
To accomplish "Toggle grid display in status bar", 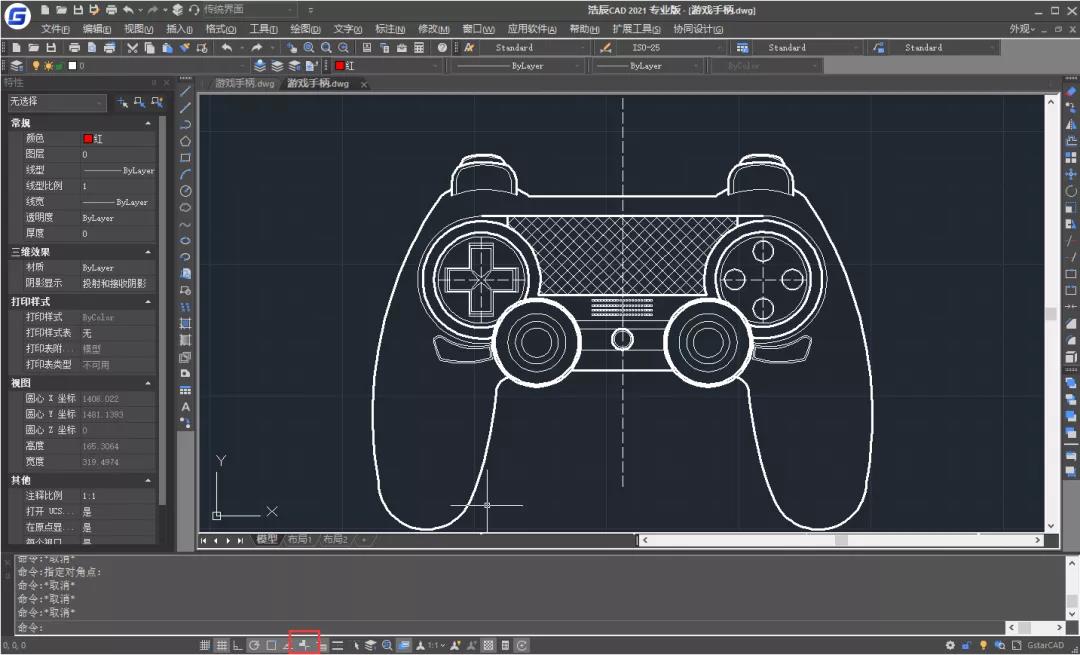I will (221, 645).
